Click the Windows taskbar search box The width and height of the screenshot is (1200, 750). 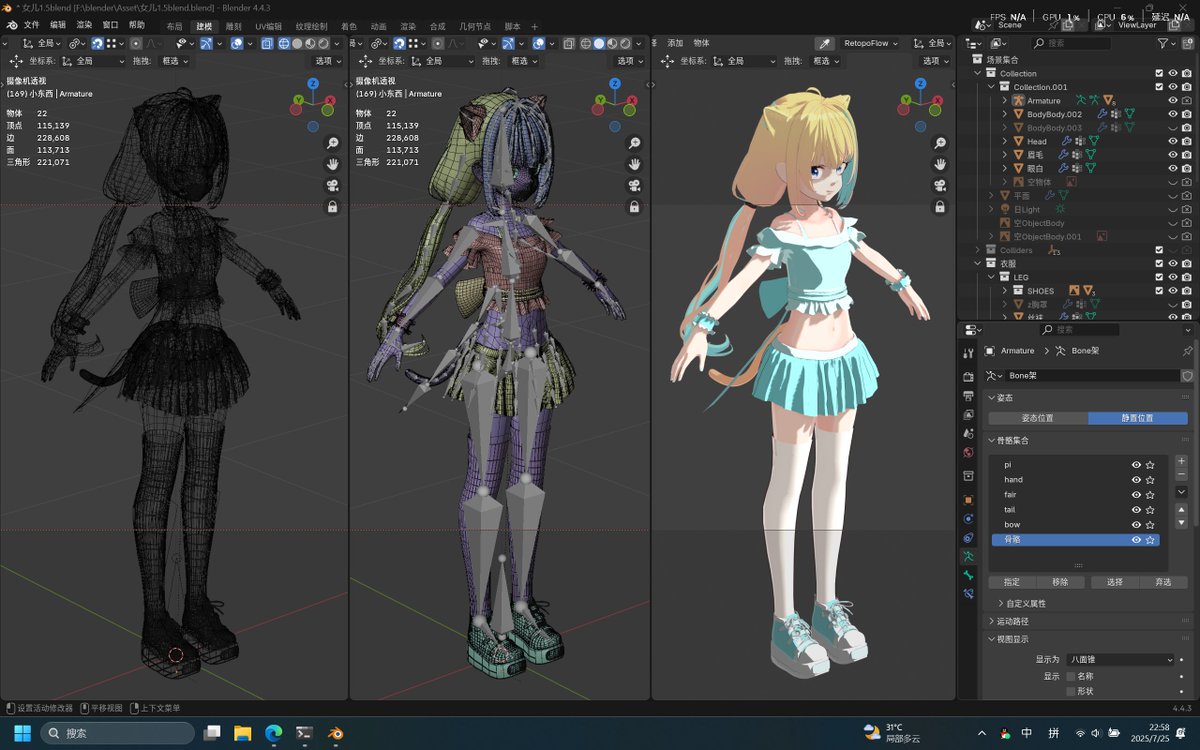click(x=118, y=733)
